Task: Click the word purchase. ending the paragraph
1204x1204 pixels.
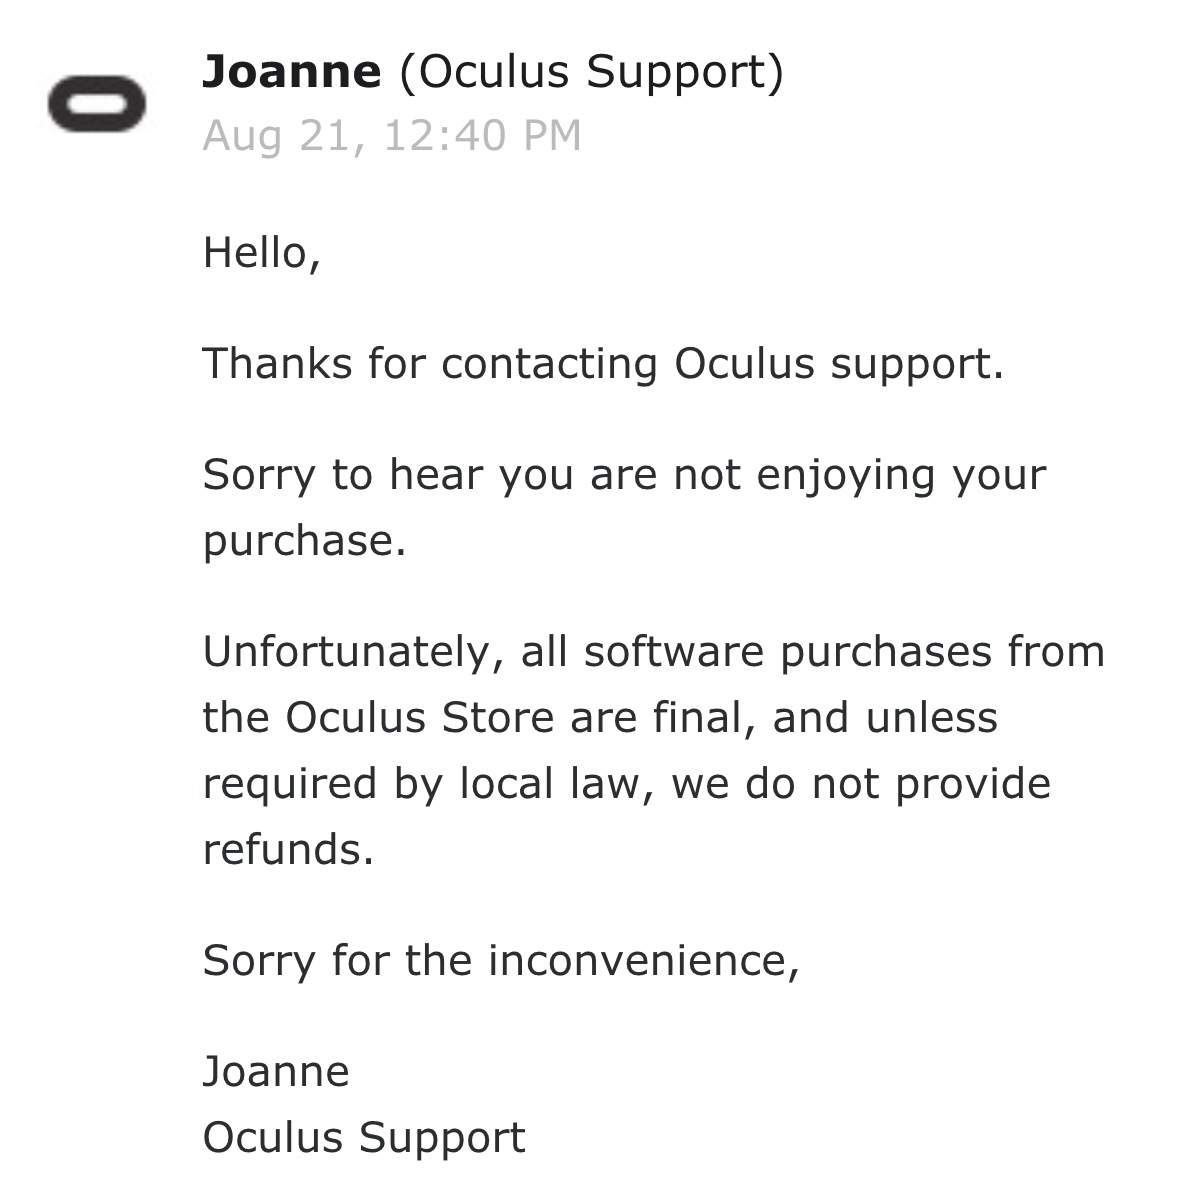Action: coord(305,542)
